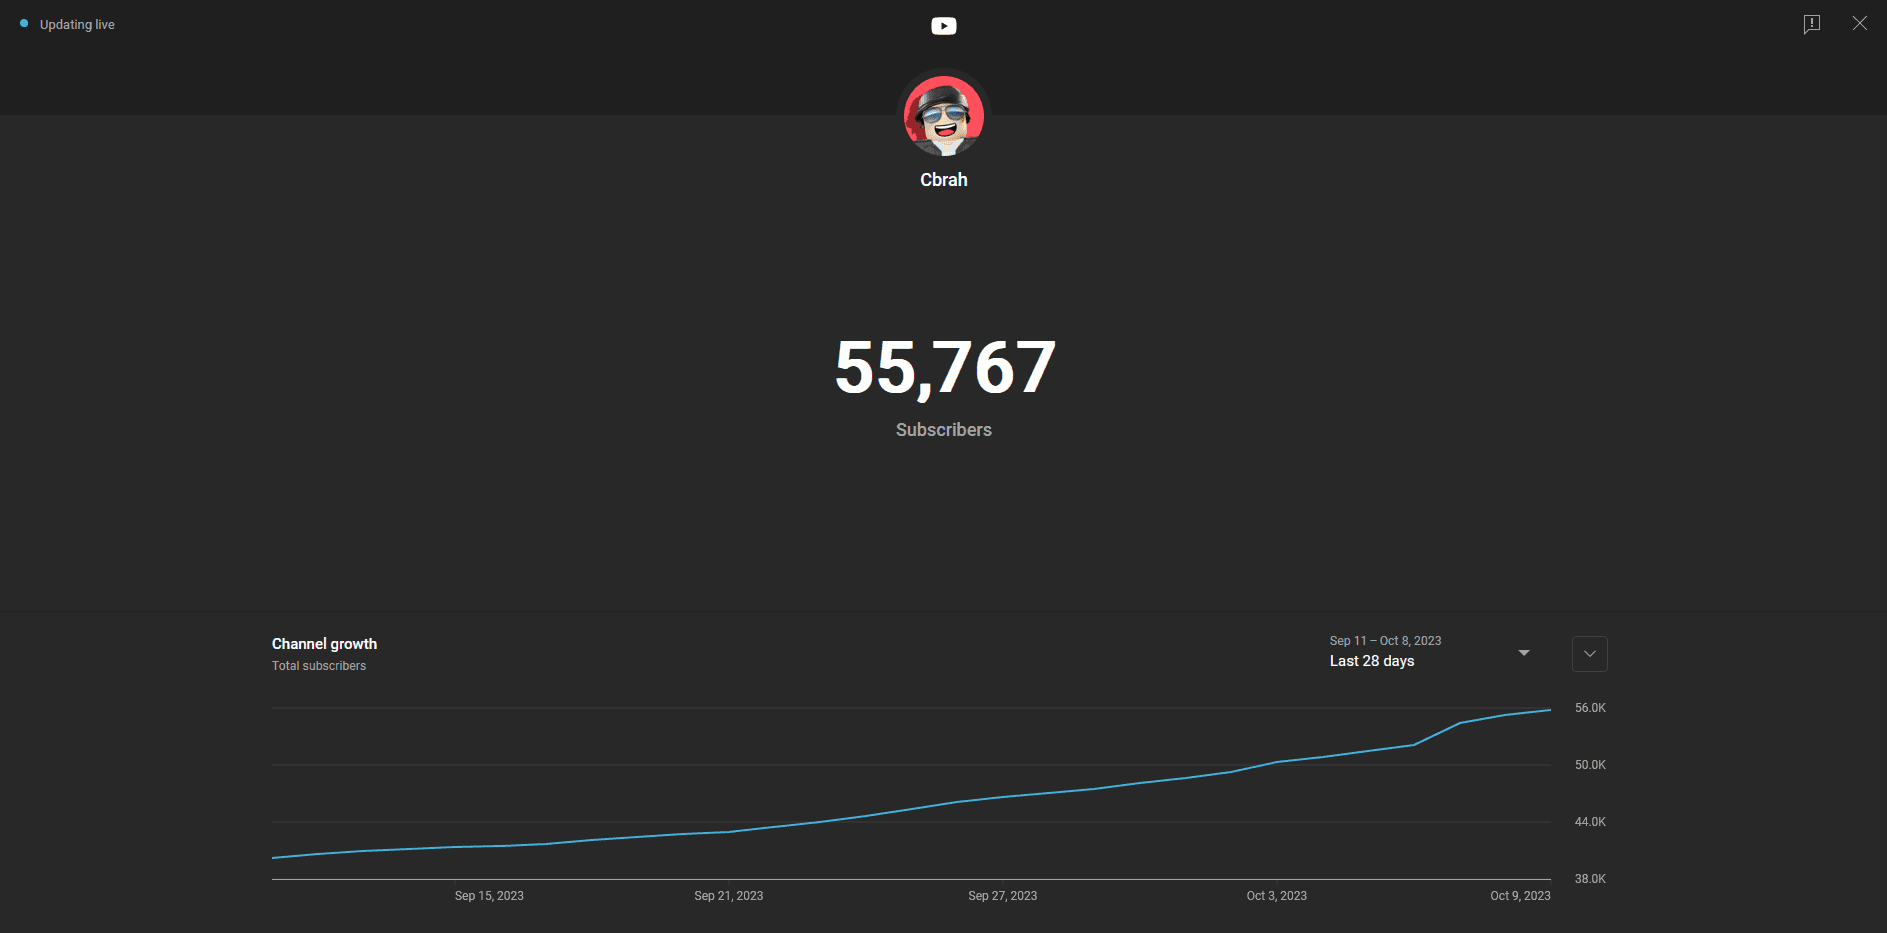
Task: Click the Updating live blue dot indicator
Action: click(24, 22)
